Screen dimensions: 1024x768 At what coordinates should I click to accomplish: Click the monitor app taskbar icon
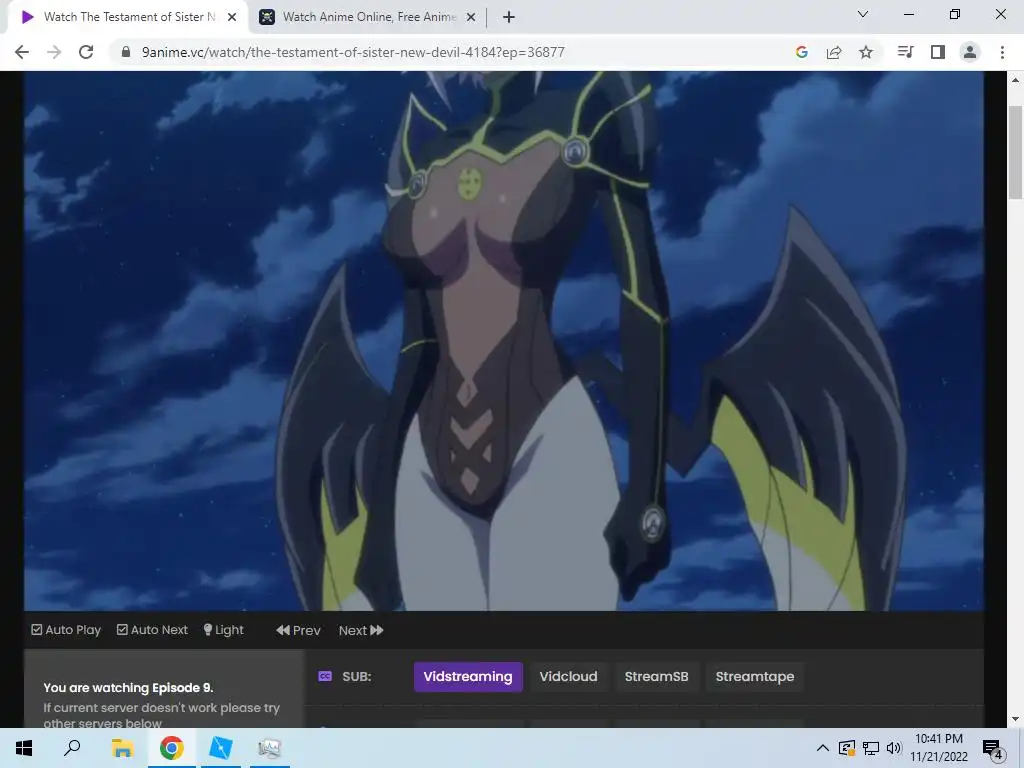(x=270, y=748)
